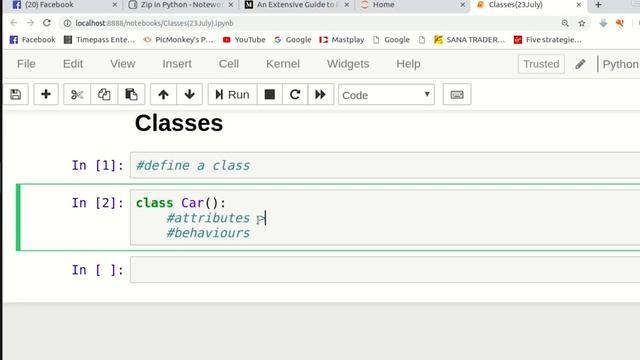This screenshot has height=360, width=640.
Task: Open the Timepass Ente... bookmark
Action: tap(100, 40)
